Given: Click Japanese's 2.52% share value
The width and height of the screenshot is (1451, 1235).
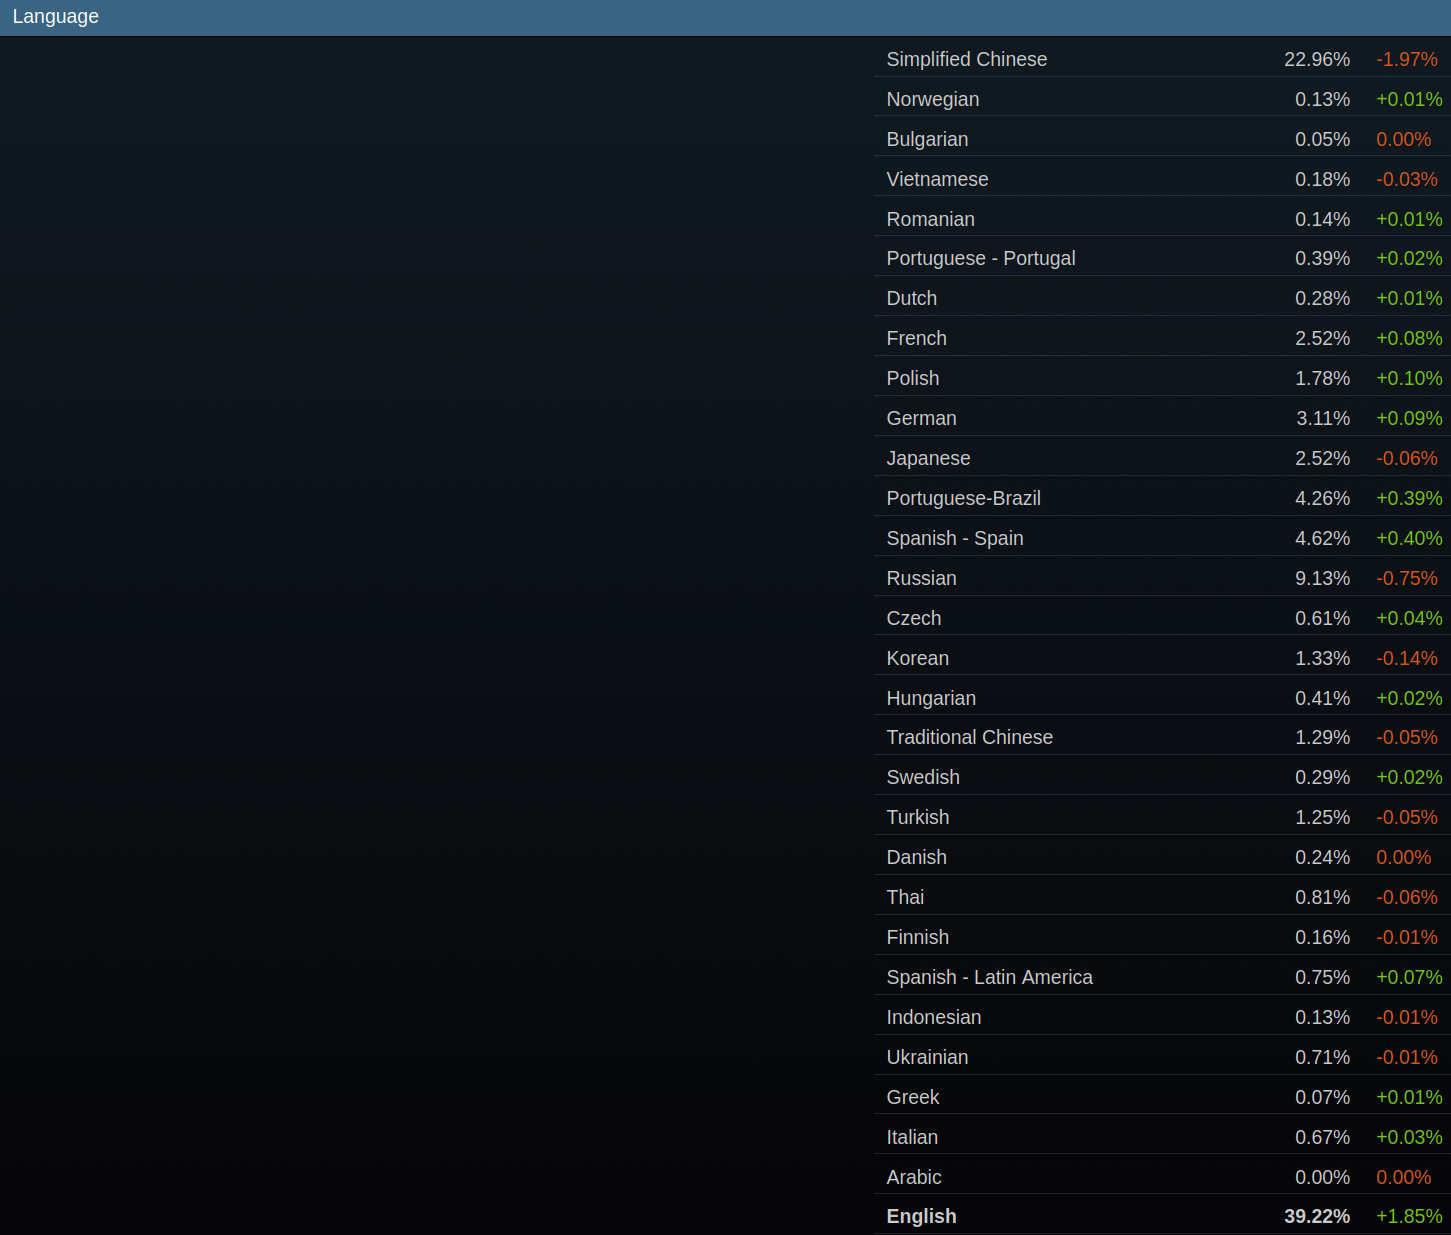Looking at the screenshot, I should [x=1322, y=458].
